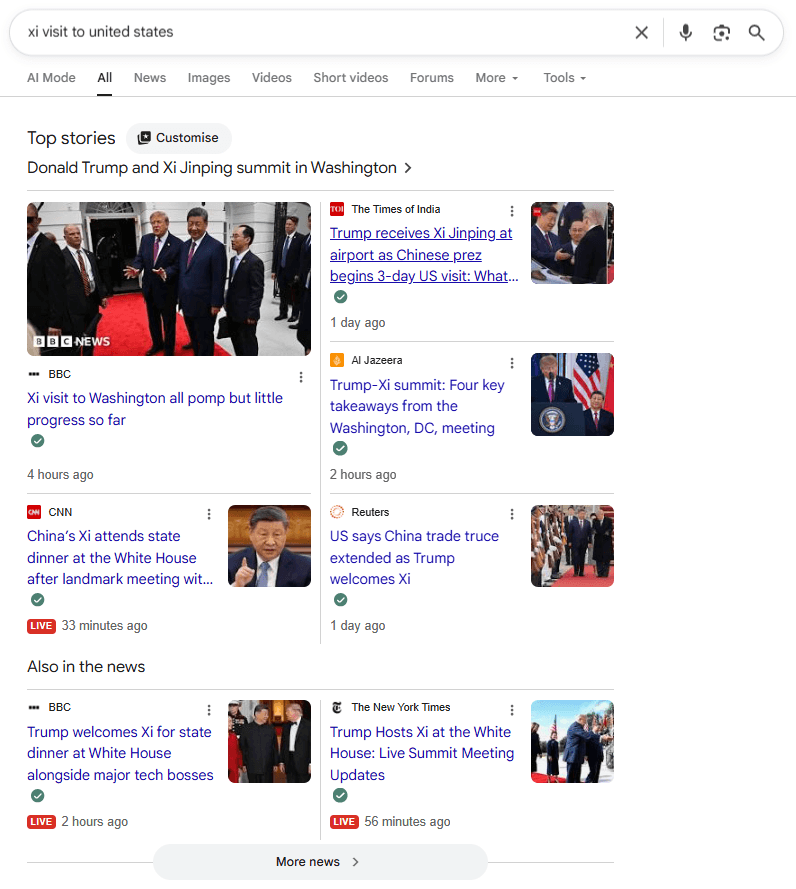Switch to the Images tab
Image resolution: width=796 pixels, height=889 pixels.
[x=209, y=78]
